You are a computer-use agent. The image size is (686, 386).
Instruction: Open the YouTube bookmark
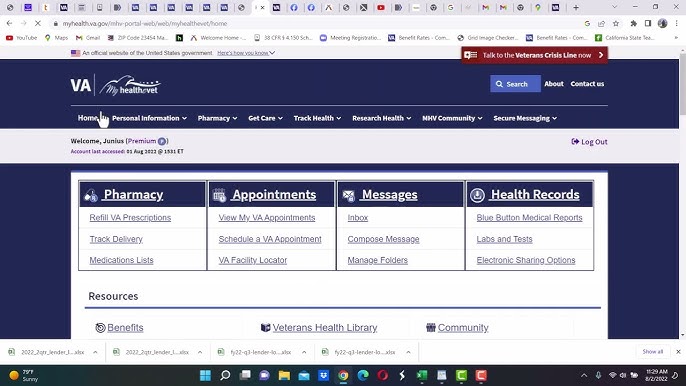tap(21, 38)
